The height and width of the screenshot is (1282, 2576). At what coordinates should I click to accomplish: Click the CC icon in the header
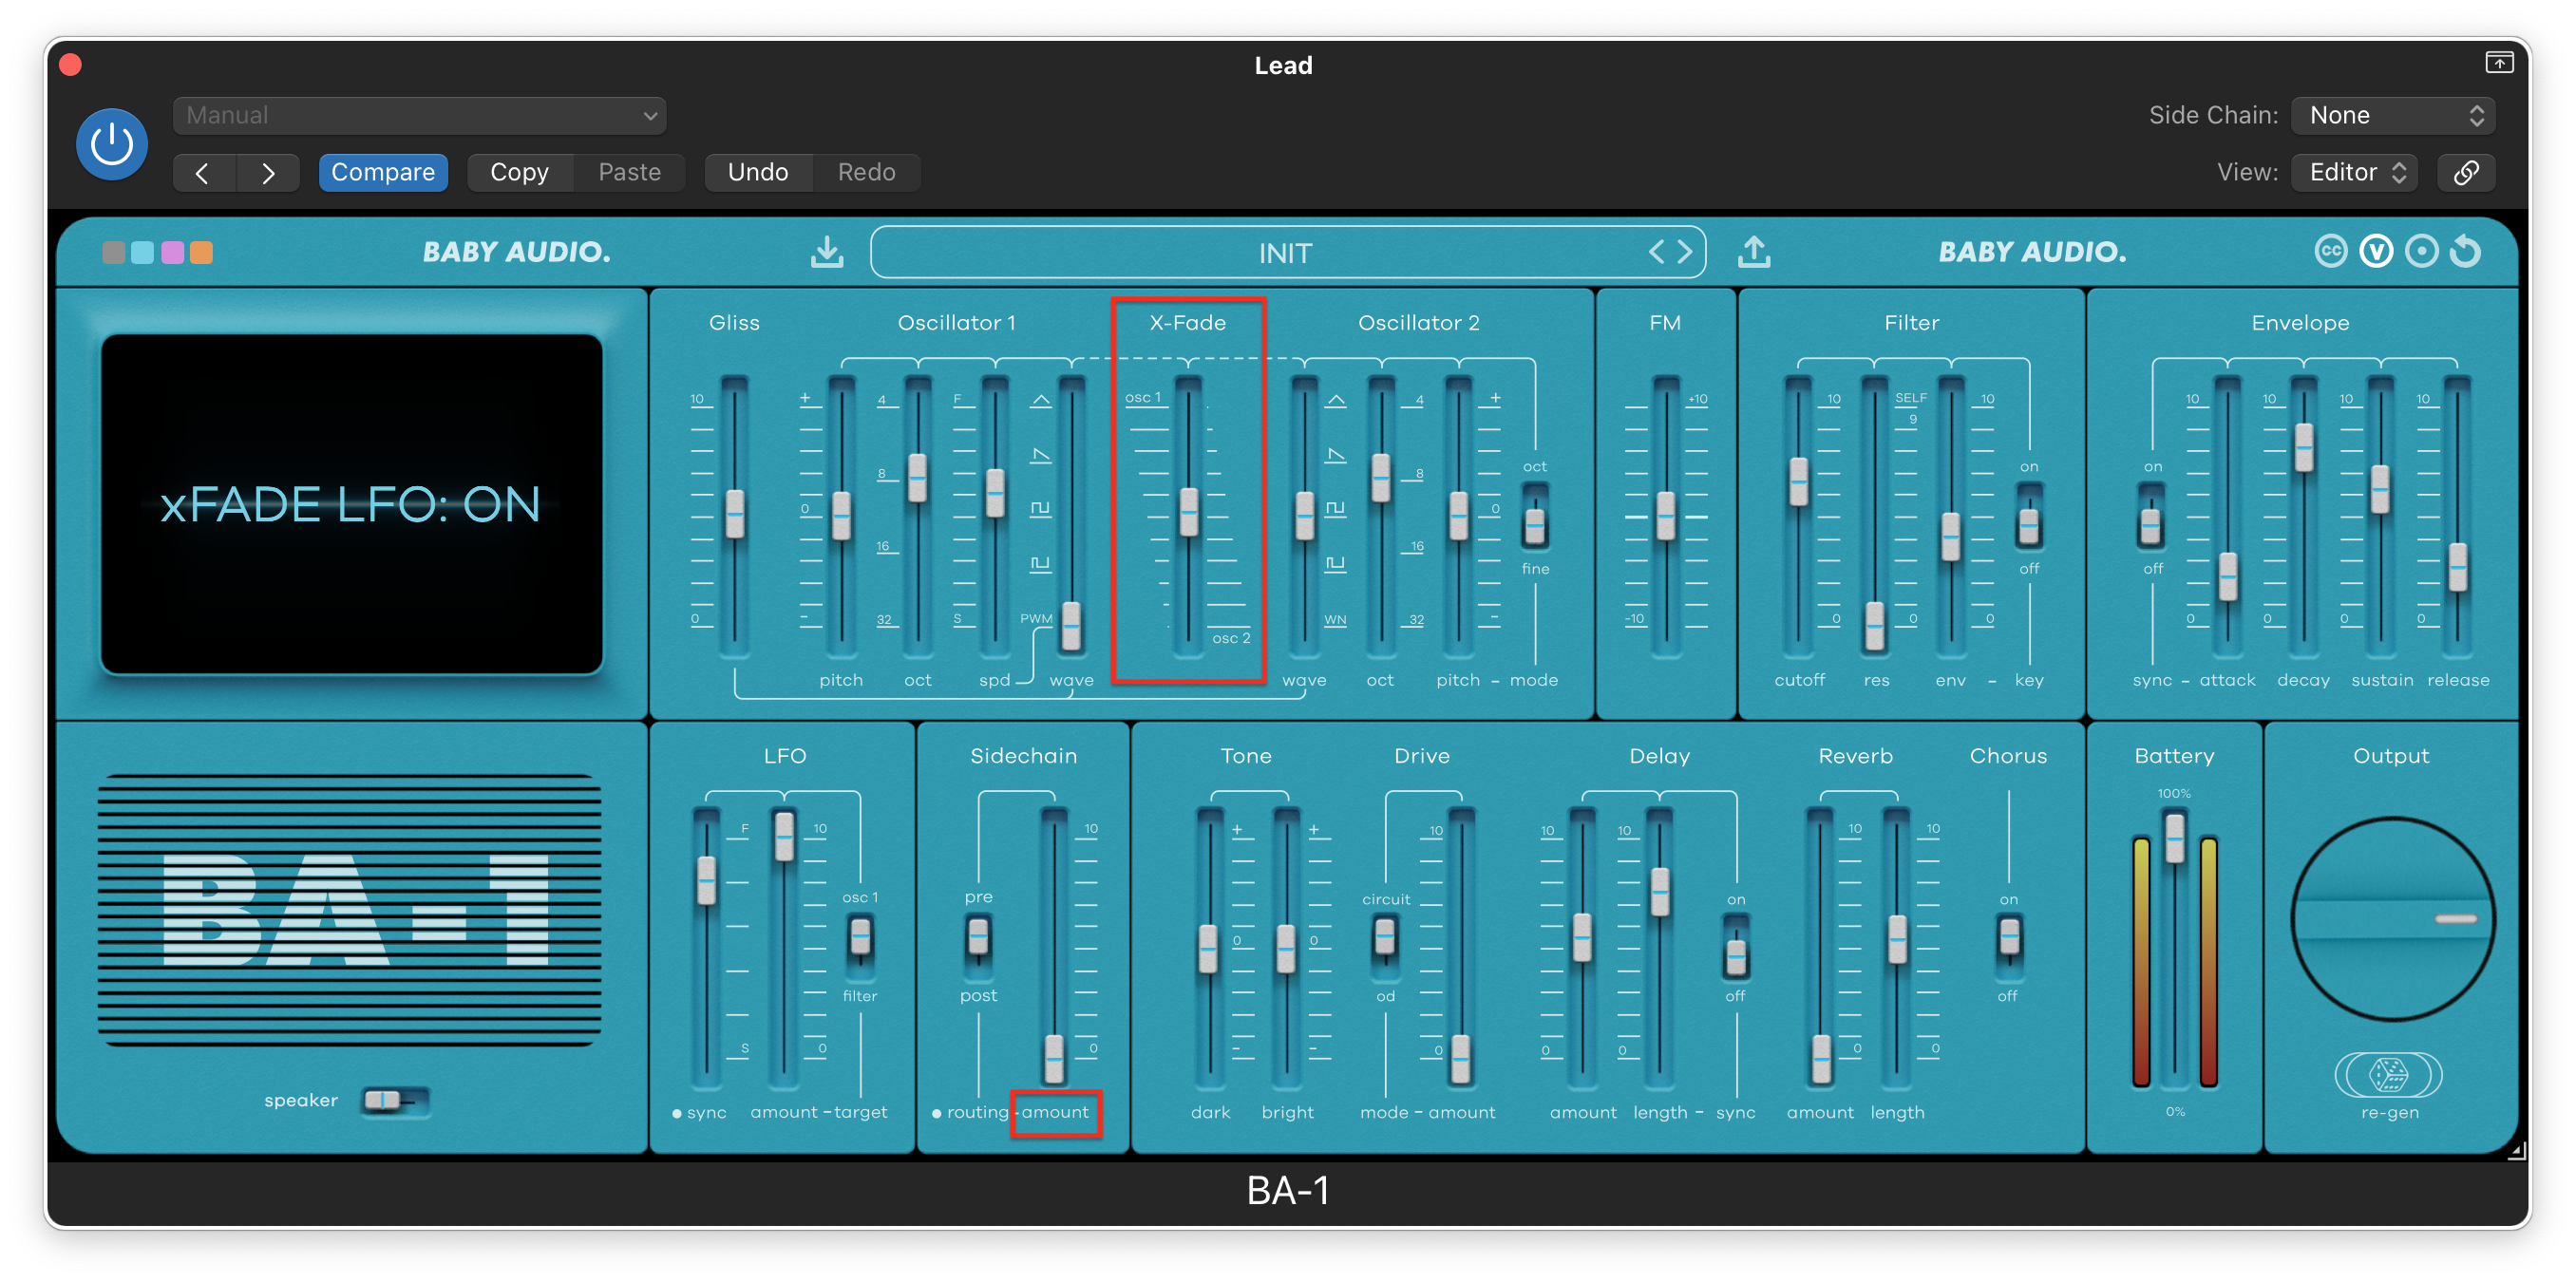coord(2331,251)
